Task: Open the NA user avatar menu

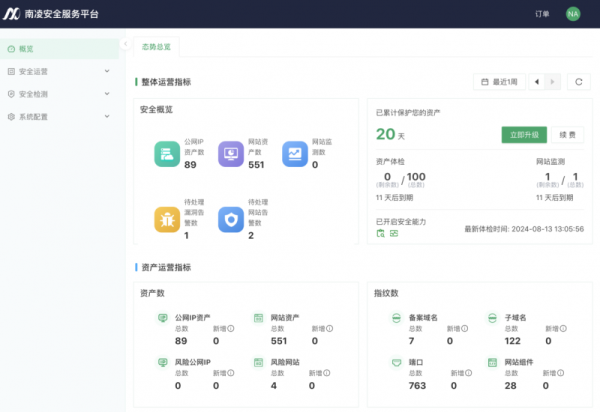Action: (x=573, y=14)
